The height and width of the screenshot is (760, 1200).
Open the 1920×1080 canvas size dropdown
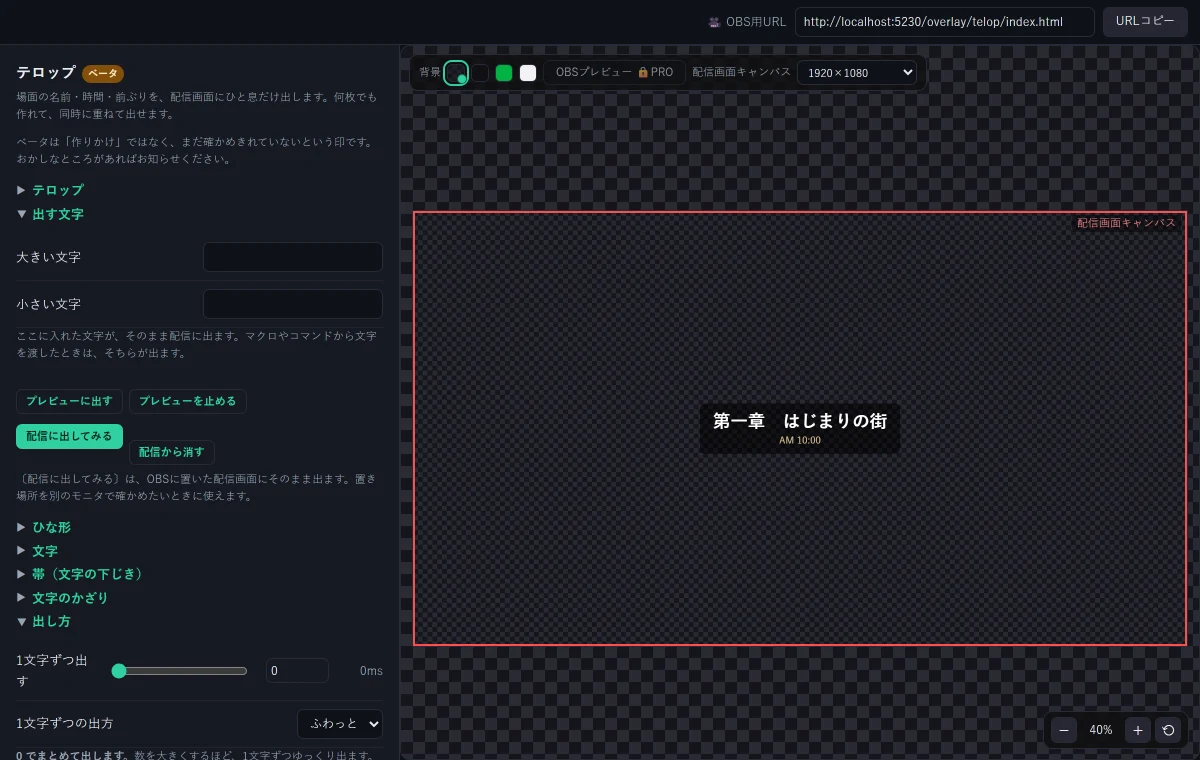tap(857, 72)
